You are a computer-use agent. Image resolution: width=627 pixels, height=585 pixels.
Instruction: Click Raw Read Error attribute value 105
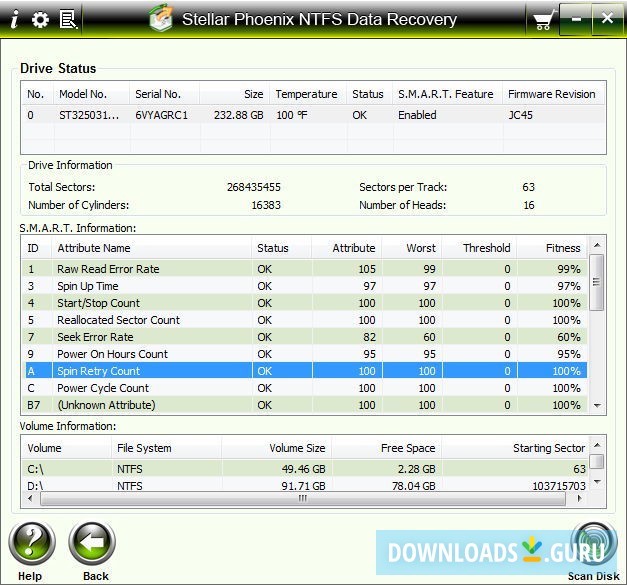tap(367, 269)
